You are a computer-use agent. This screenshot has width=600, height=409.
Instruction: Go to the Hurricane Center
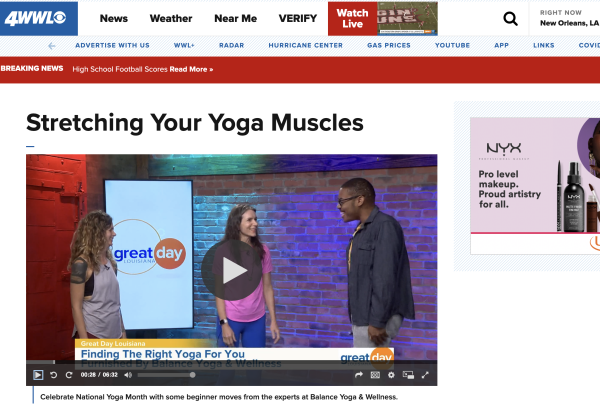pyautogui.click(x=306, y=45)
